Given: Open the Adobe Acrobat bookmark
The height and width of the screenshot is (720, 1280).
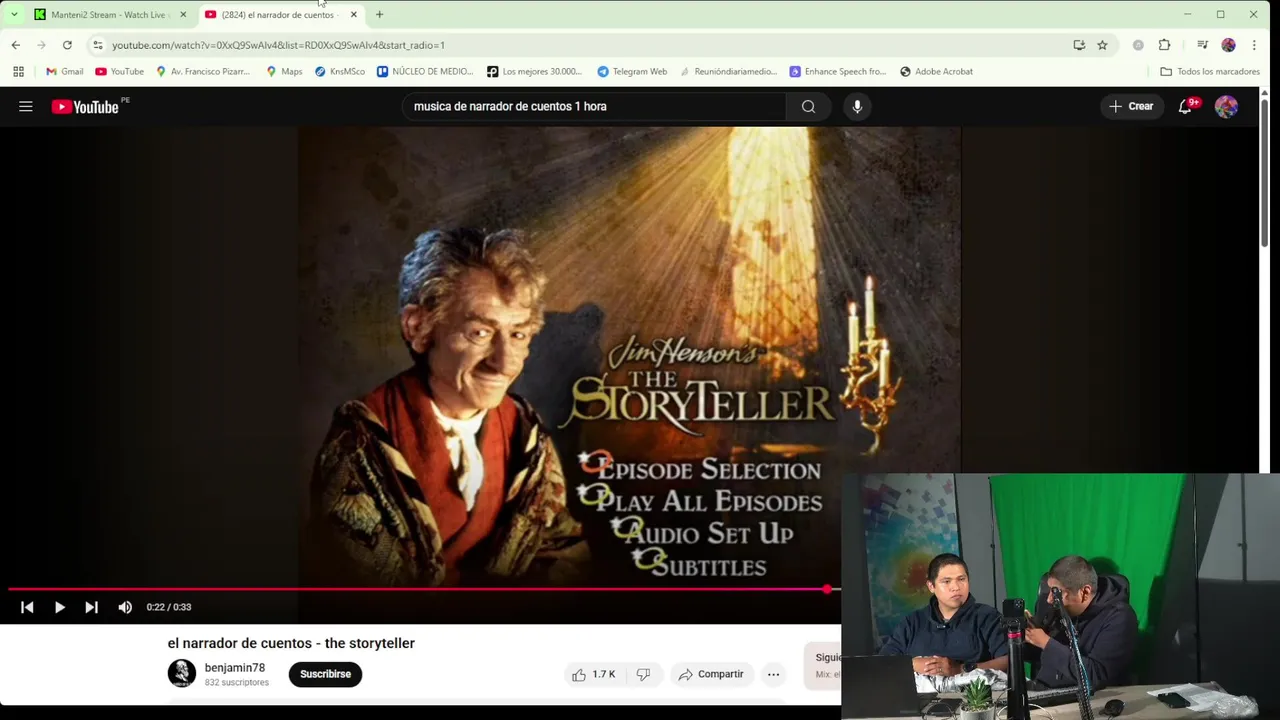Looking at the screenshot, I should coord(936,72).
